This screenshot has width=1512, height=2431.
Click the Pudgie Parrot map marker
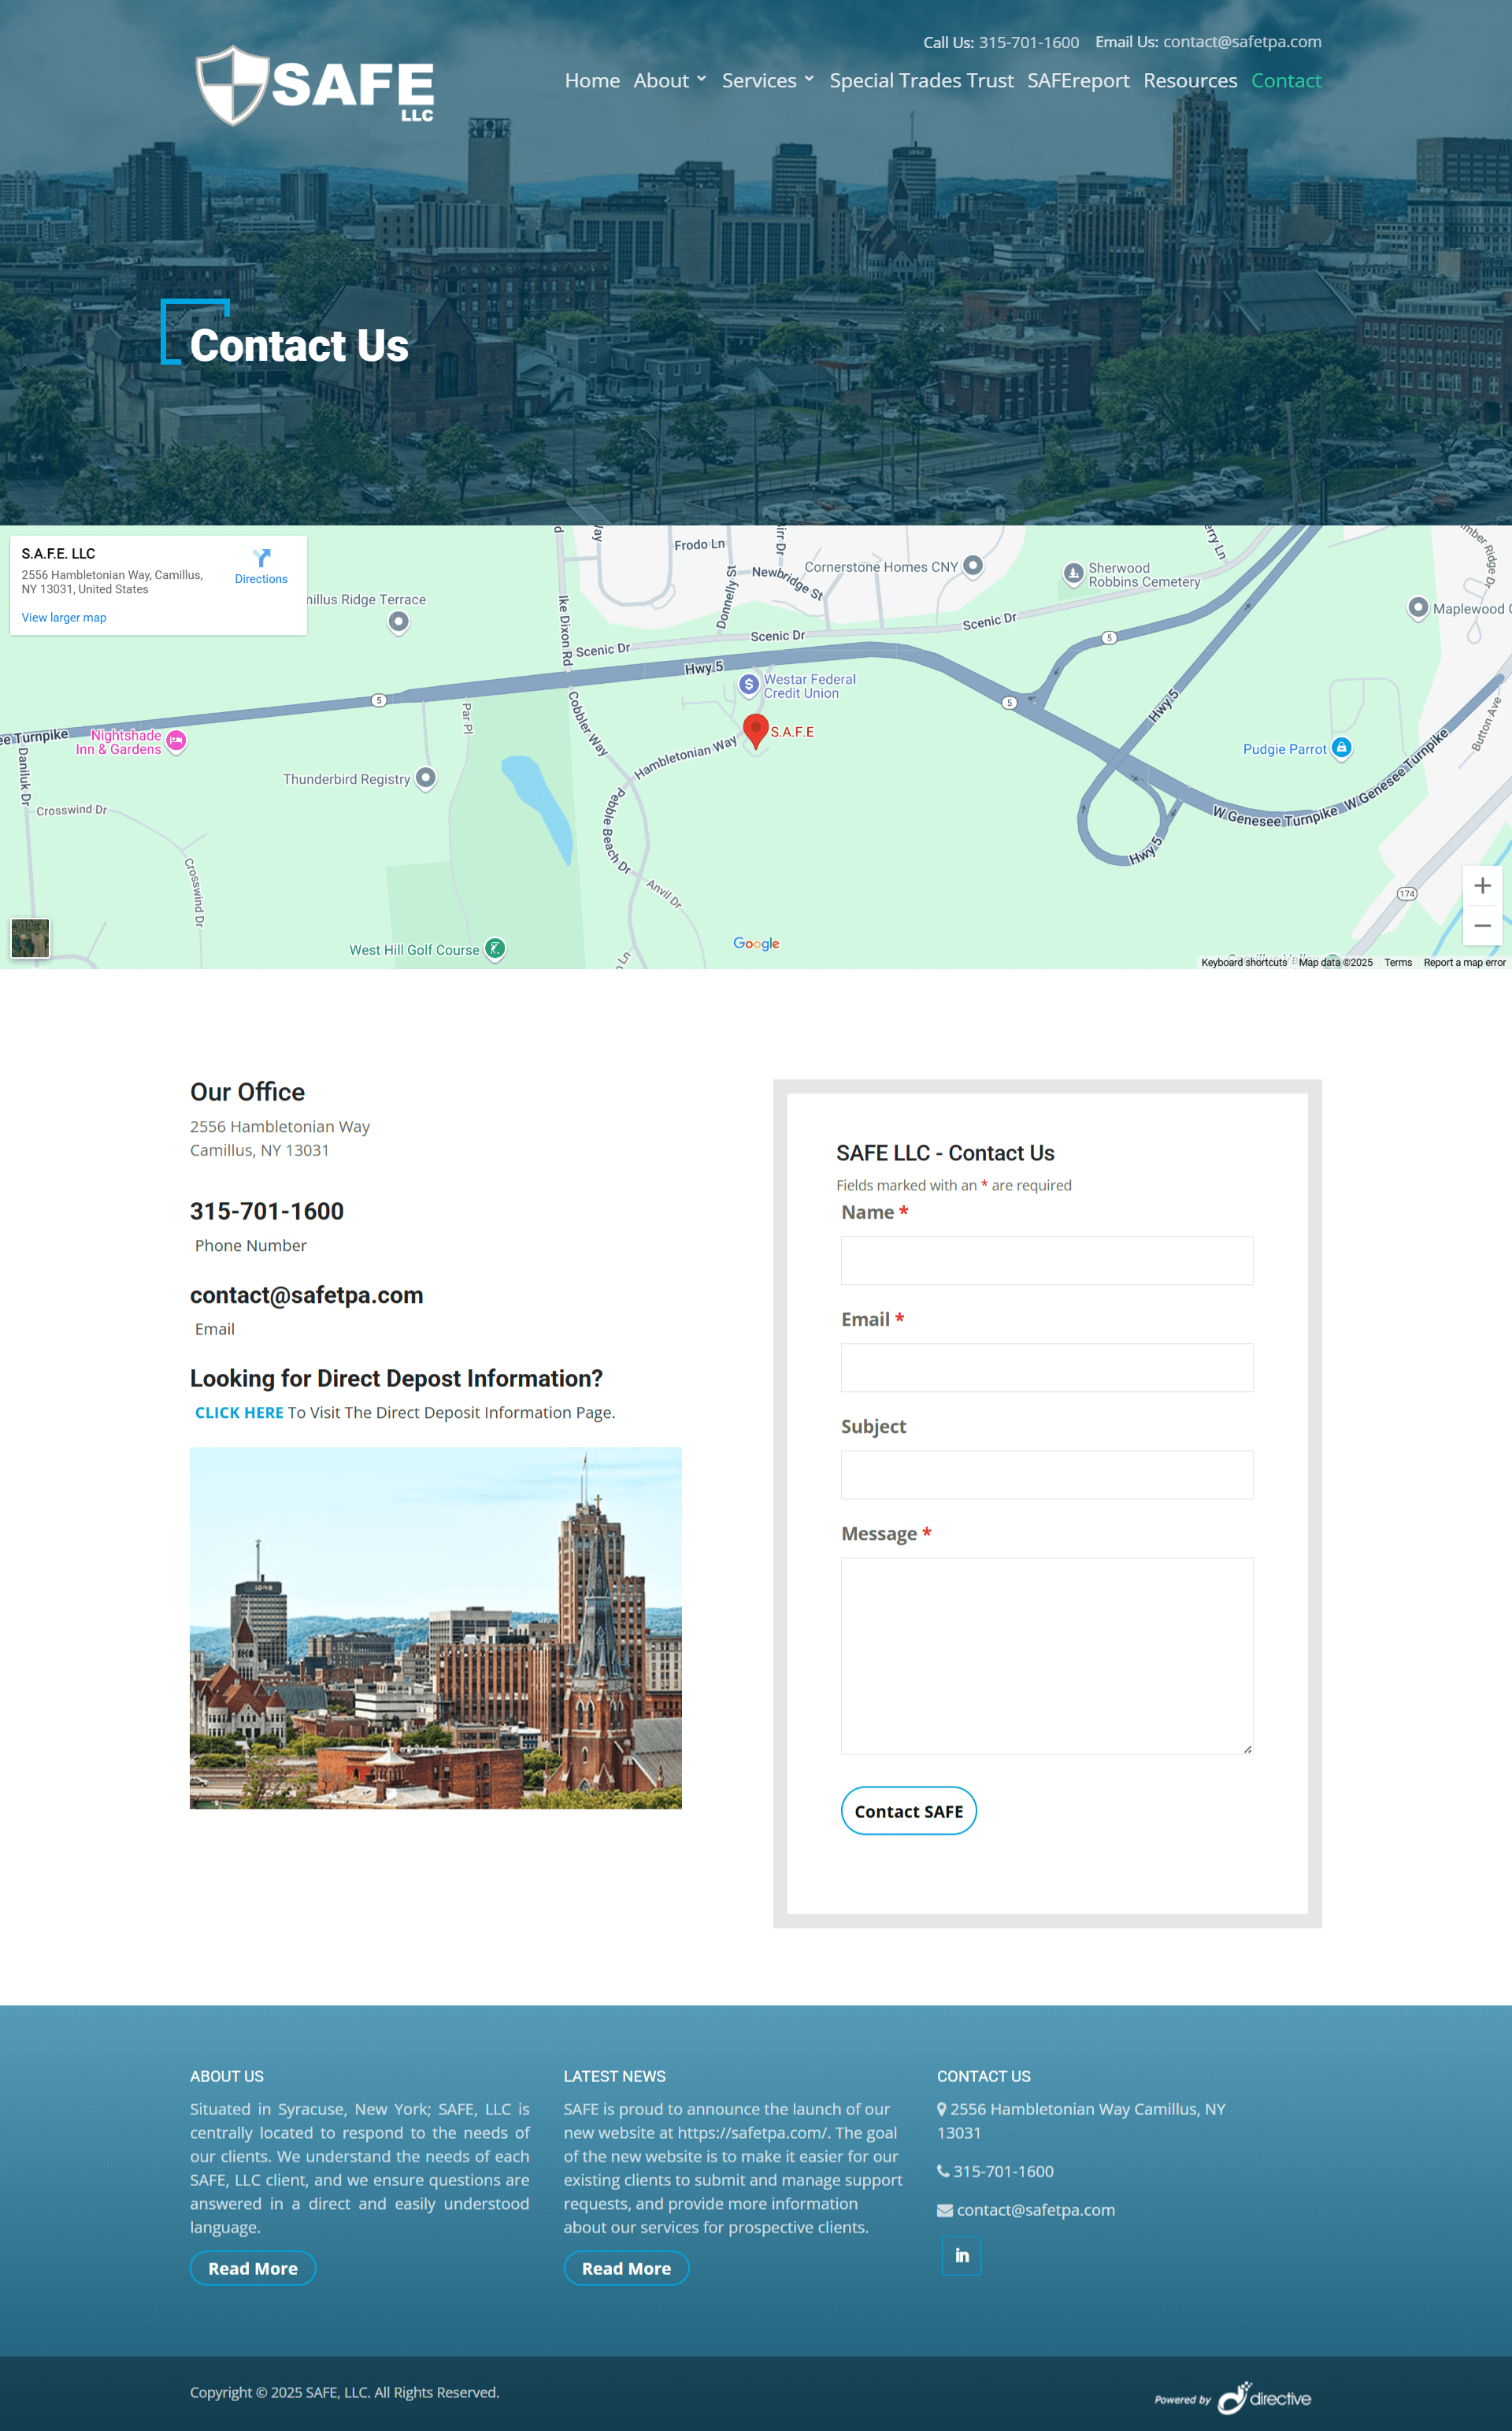point(1342,747)
